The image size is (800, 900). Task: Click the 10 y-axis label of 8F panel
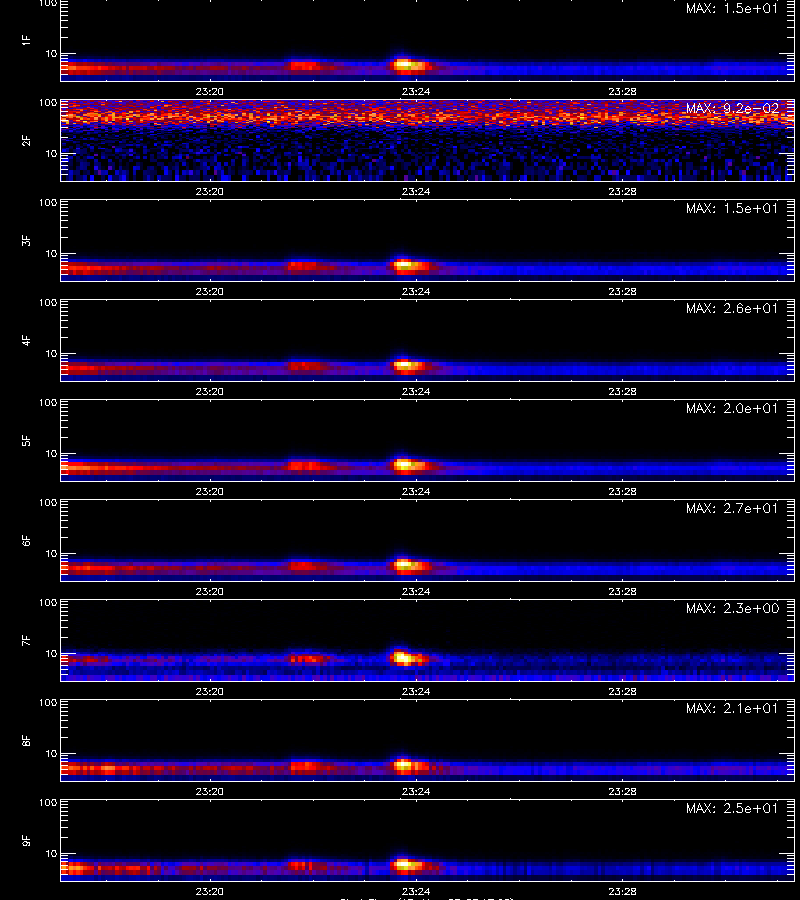pos(52,754)
